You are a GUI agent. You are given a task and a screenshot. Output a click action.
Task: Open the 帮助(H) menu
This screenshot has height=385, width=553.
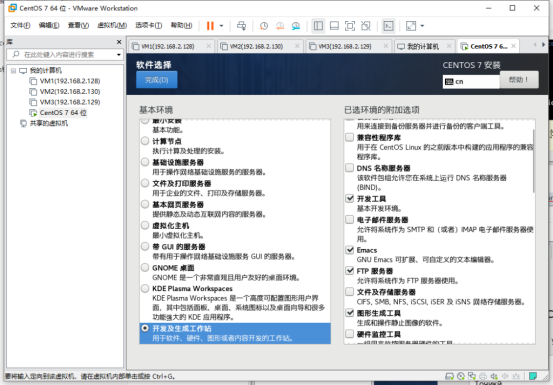point(181,25)
